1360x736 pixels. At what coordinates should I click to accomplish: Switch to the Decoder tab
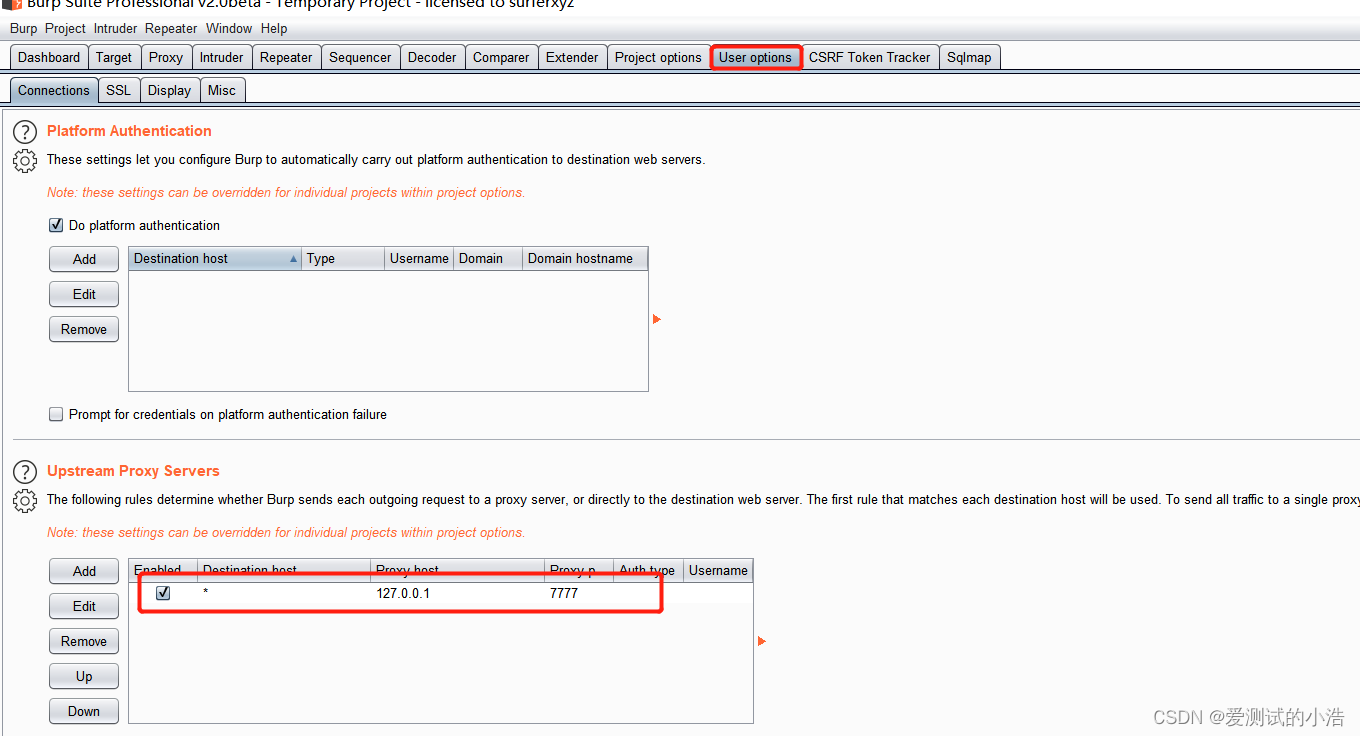tap(432, 57)
